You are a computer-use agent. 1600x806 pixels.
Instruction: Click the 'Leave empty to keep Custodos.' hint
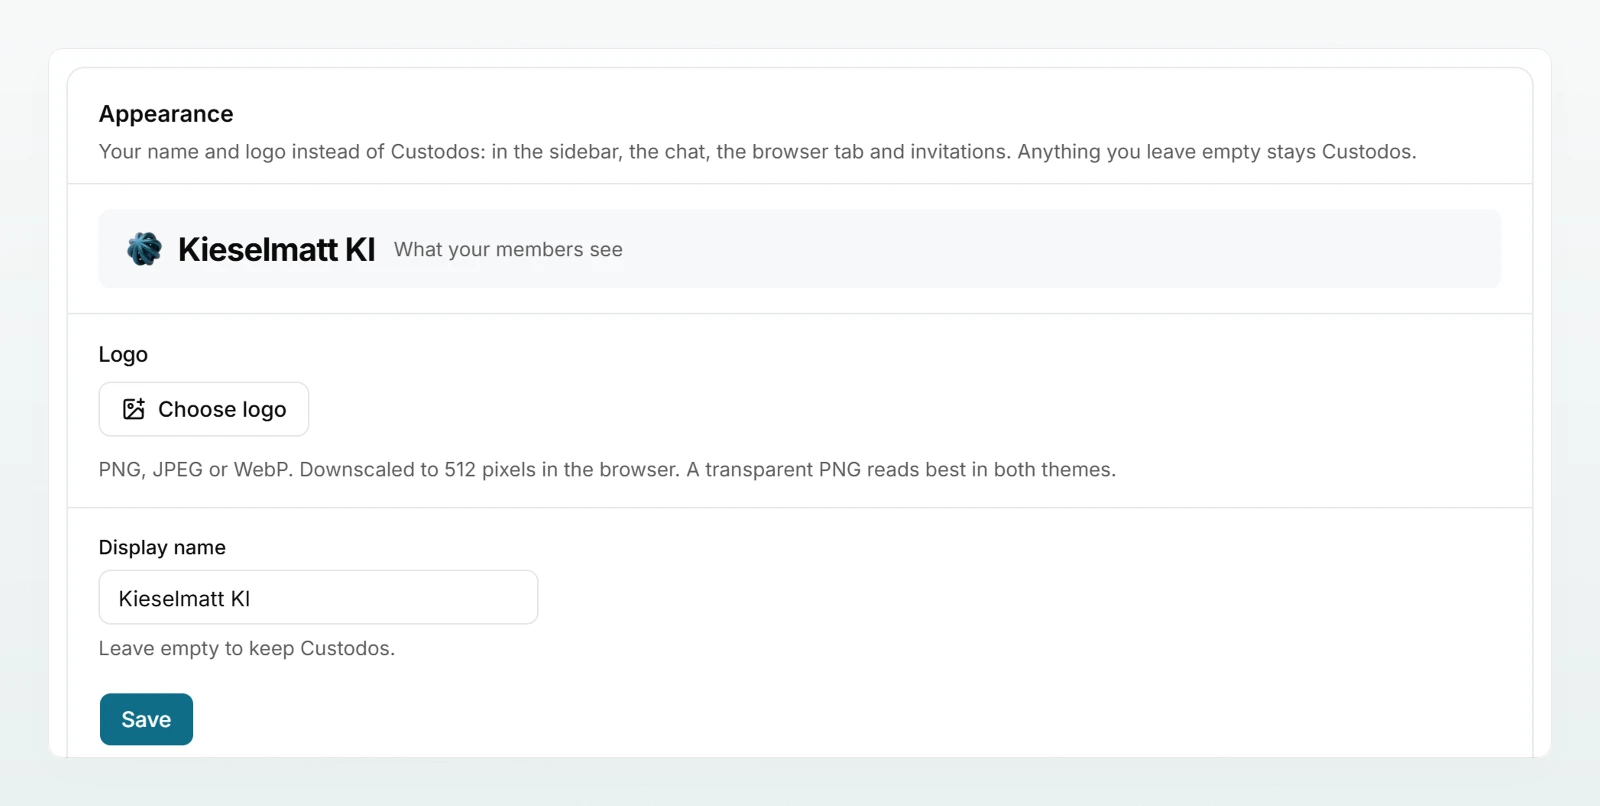pos(247,648)
